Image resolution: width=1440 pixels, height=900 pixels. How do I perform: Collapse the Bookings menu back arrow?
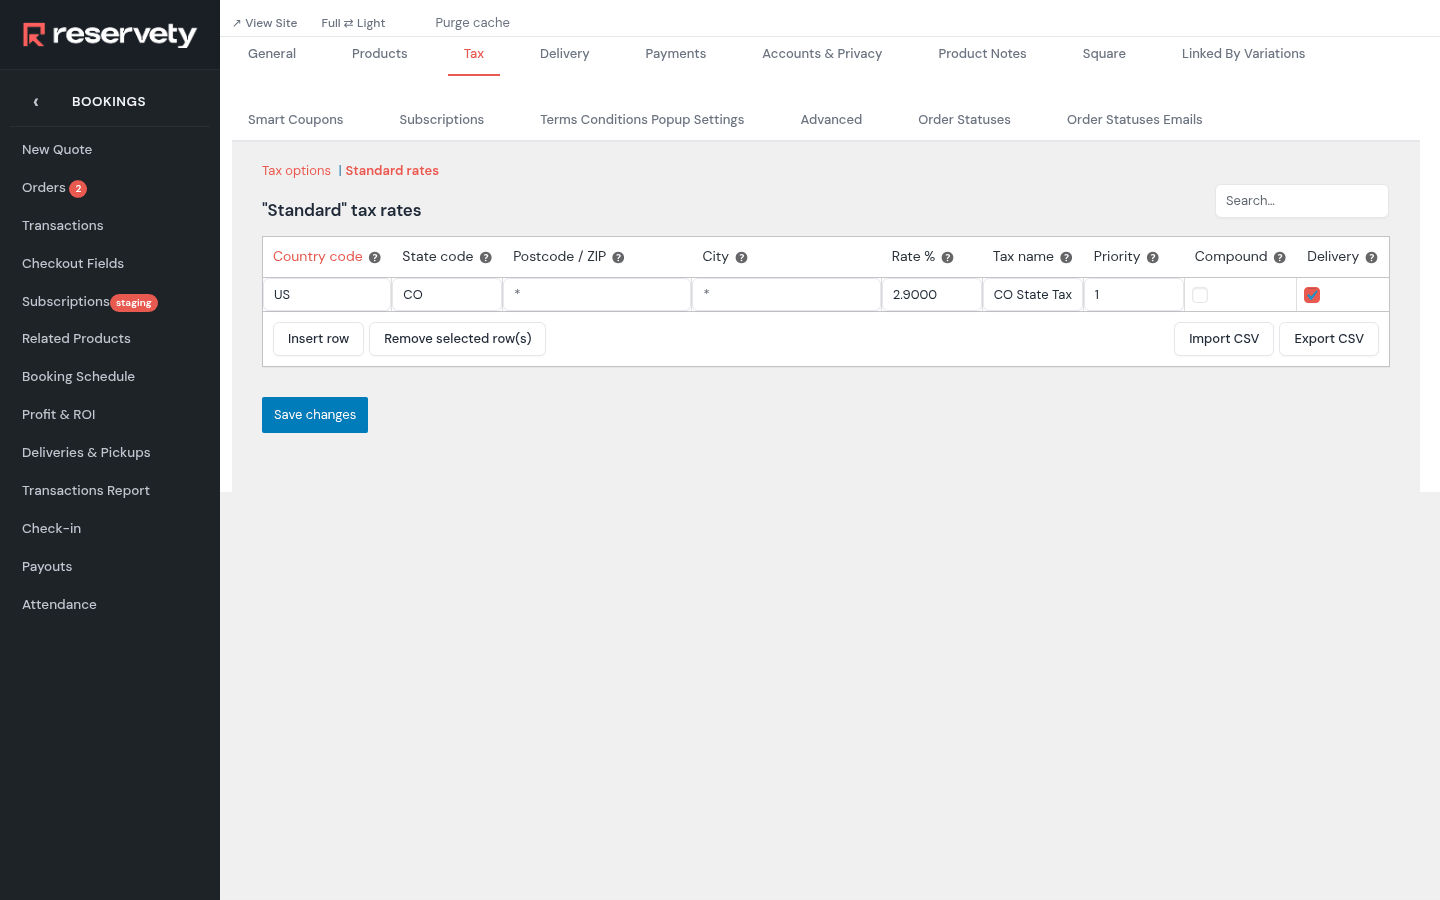pos(36,102)
